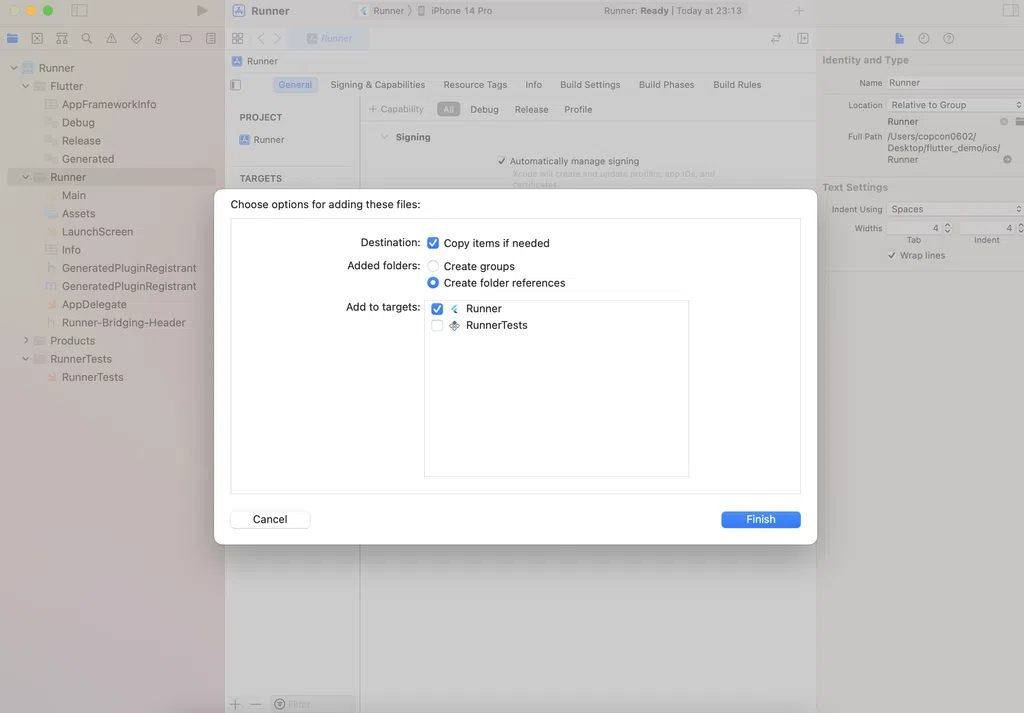Select the Create groups radio button

433,266
